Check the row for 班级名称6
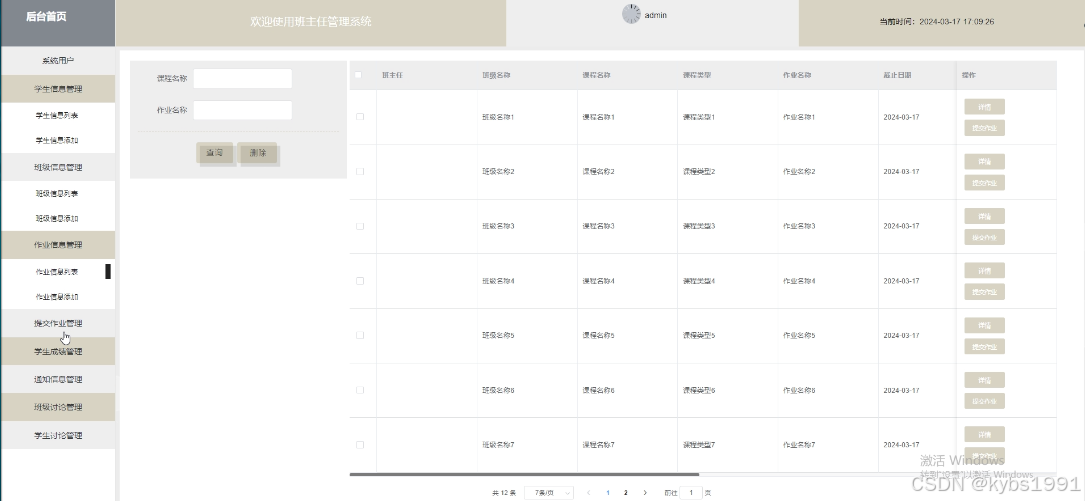 coord(360,390)
